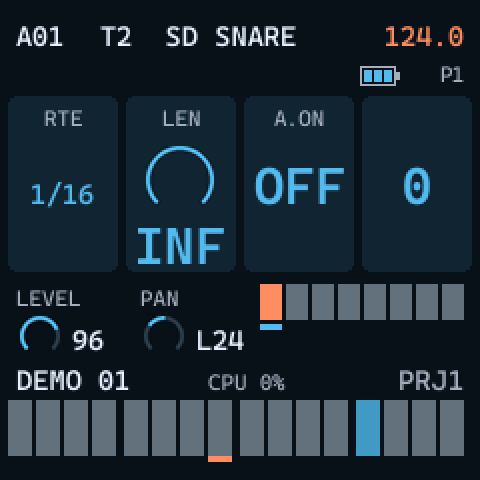This screenshot has height=480, width=480.
Task: Click the PAN knob
Action: 164,333
